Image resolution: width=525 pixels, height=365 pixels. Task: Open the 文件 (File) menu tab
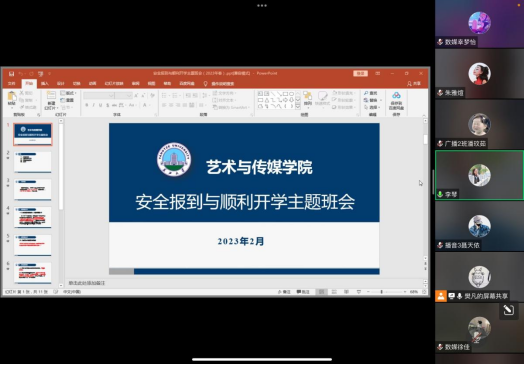pyautogui.click(x=12, y=83)
